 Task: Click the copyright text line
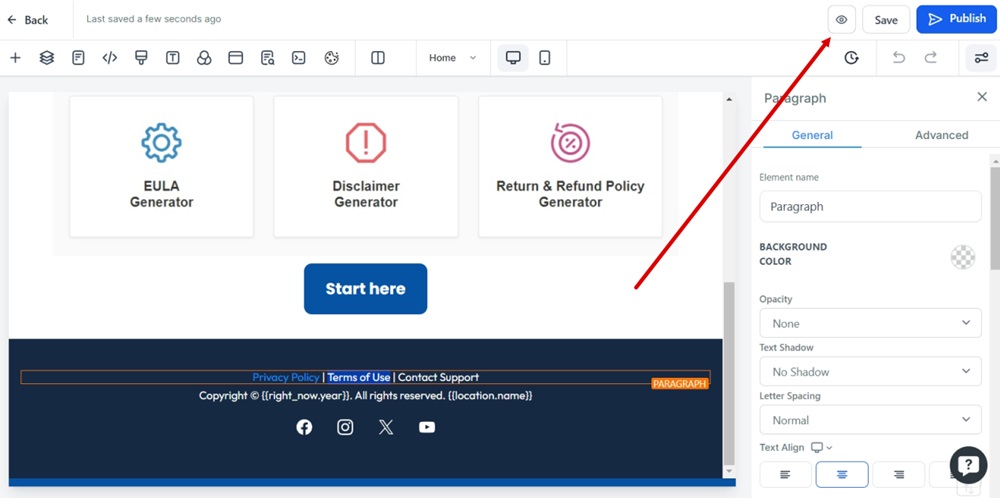(x=365, y=396)
